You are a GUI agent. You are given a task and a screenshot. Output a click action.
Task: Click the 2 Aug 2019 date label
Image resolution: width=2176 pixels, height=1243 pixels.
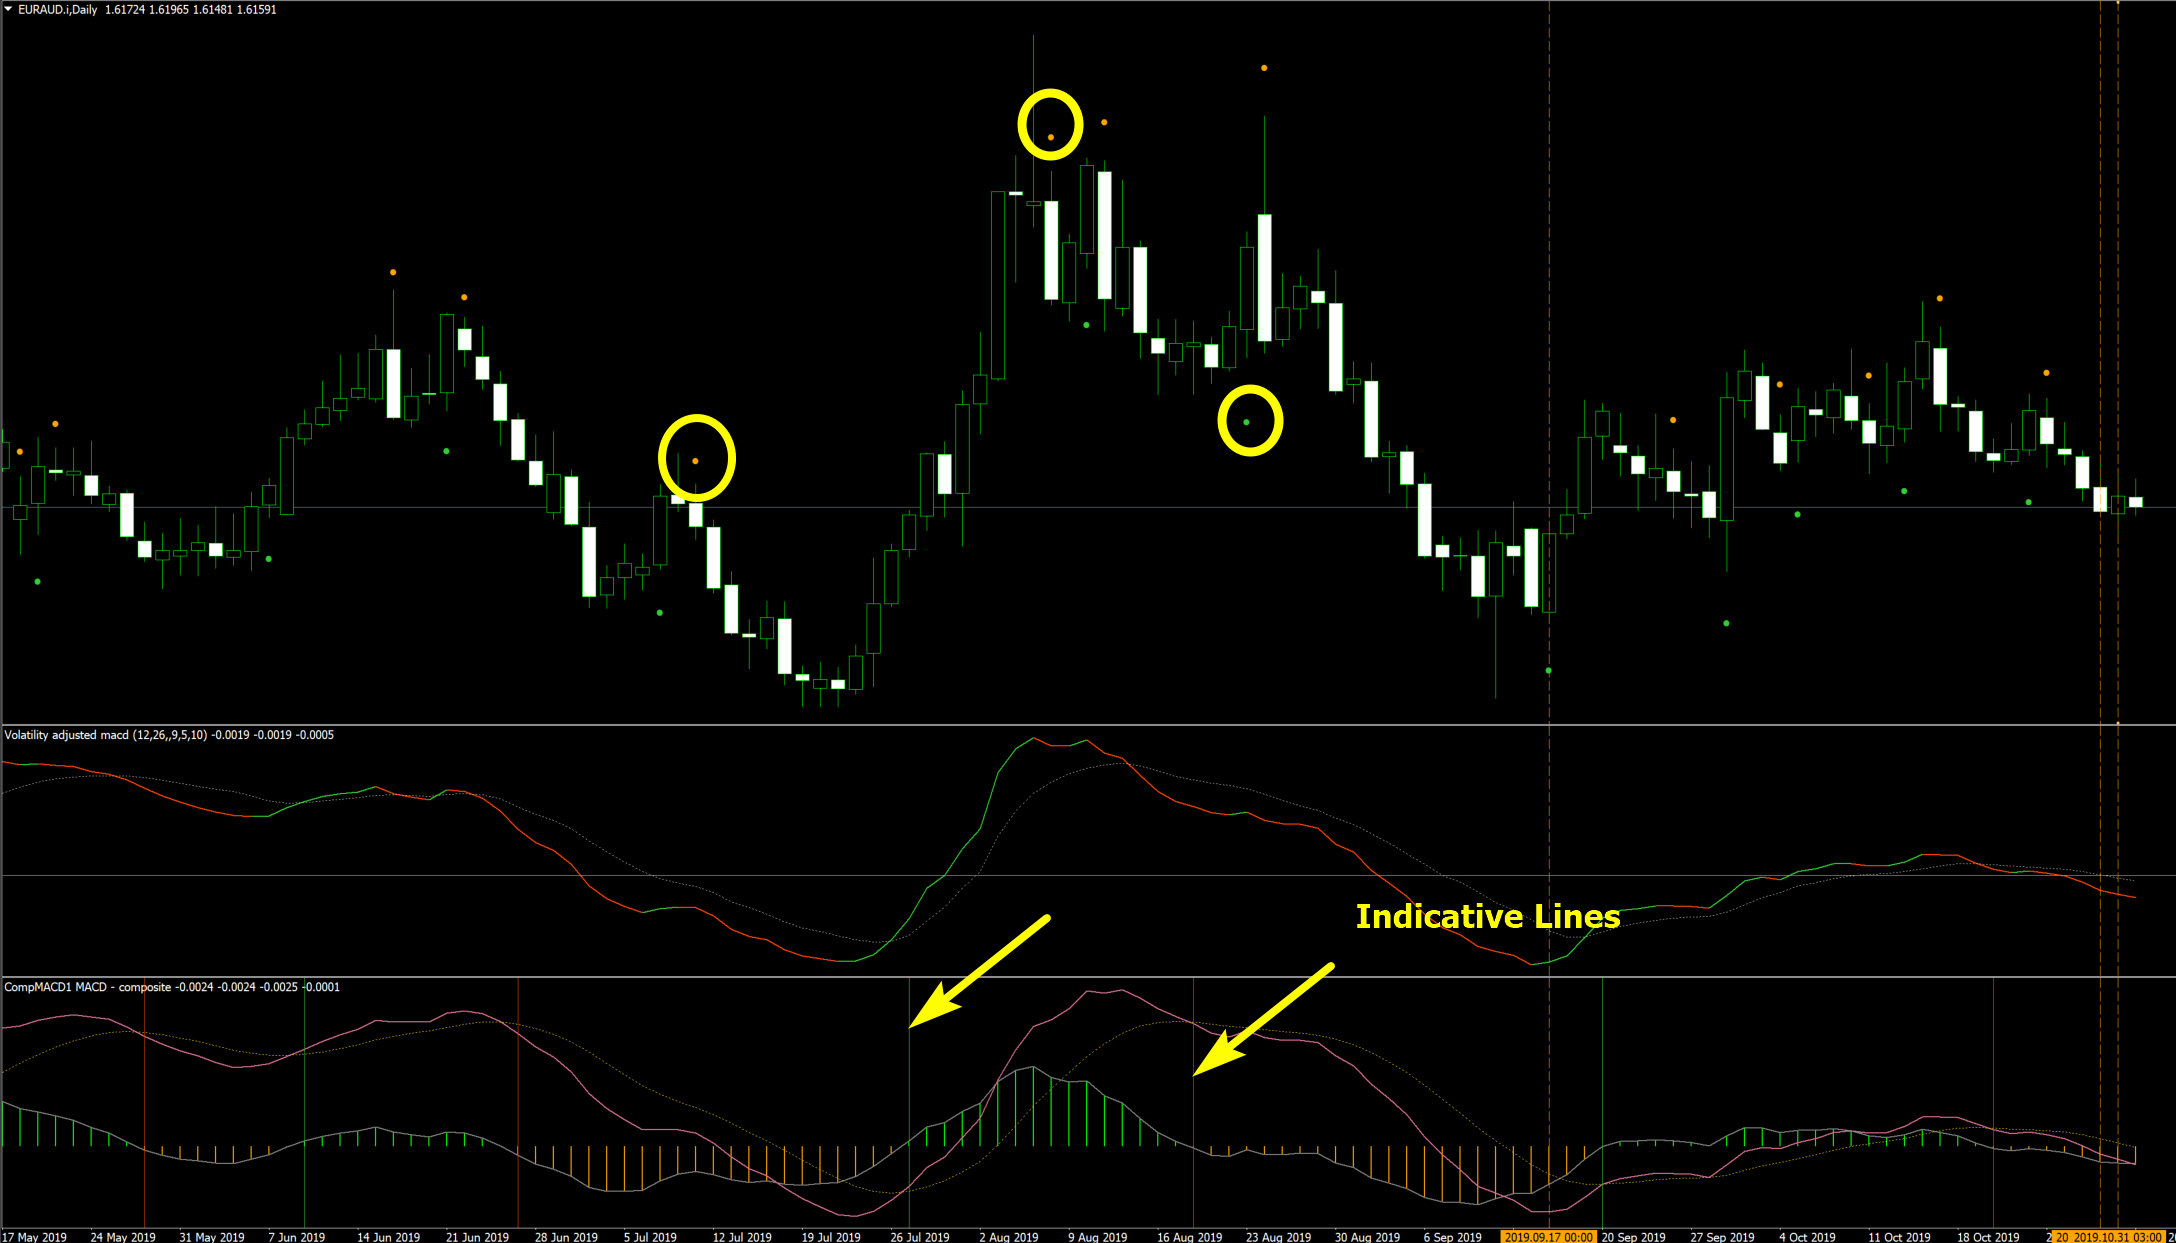coord(1008,1237)
